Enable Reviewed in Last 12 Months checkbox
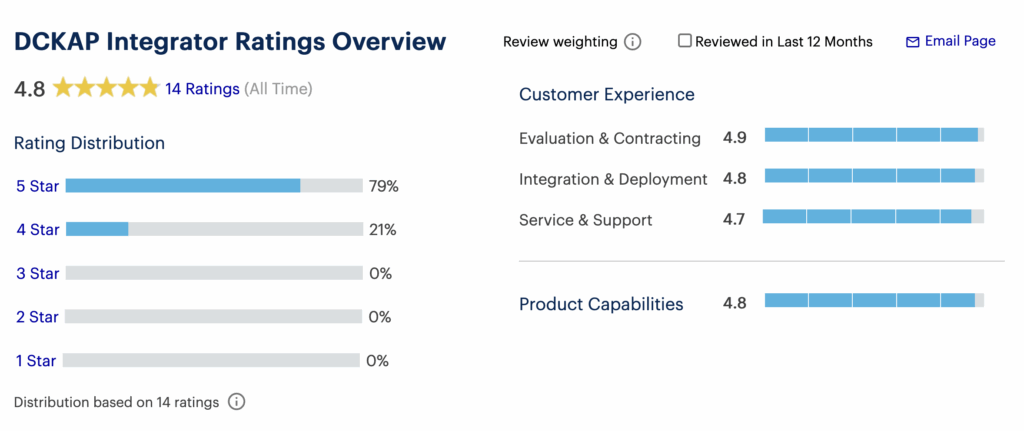 pos(685,41)
